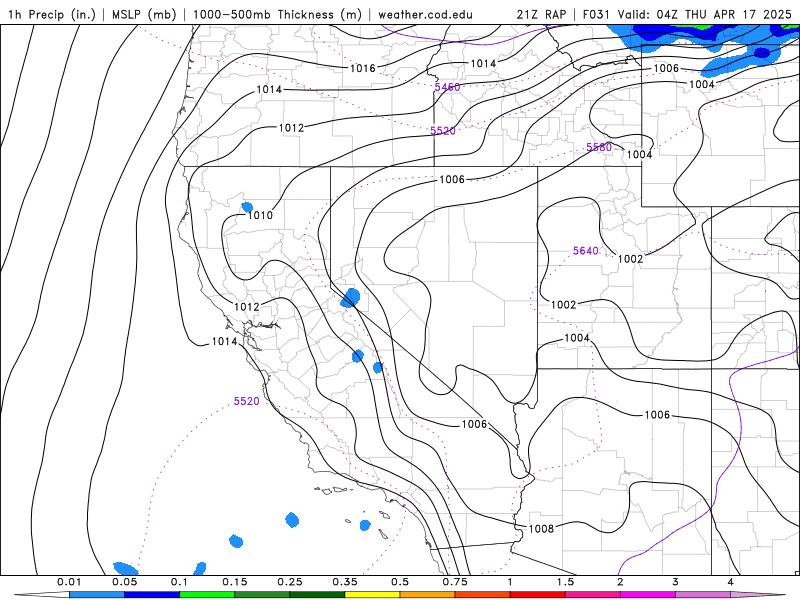Click the 0.35 legend value
The width and height of the screenshot is (800, 600).
point(345,582)
